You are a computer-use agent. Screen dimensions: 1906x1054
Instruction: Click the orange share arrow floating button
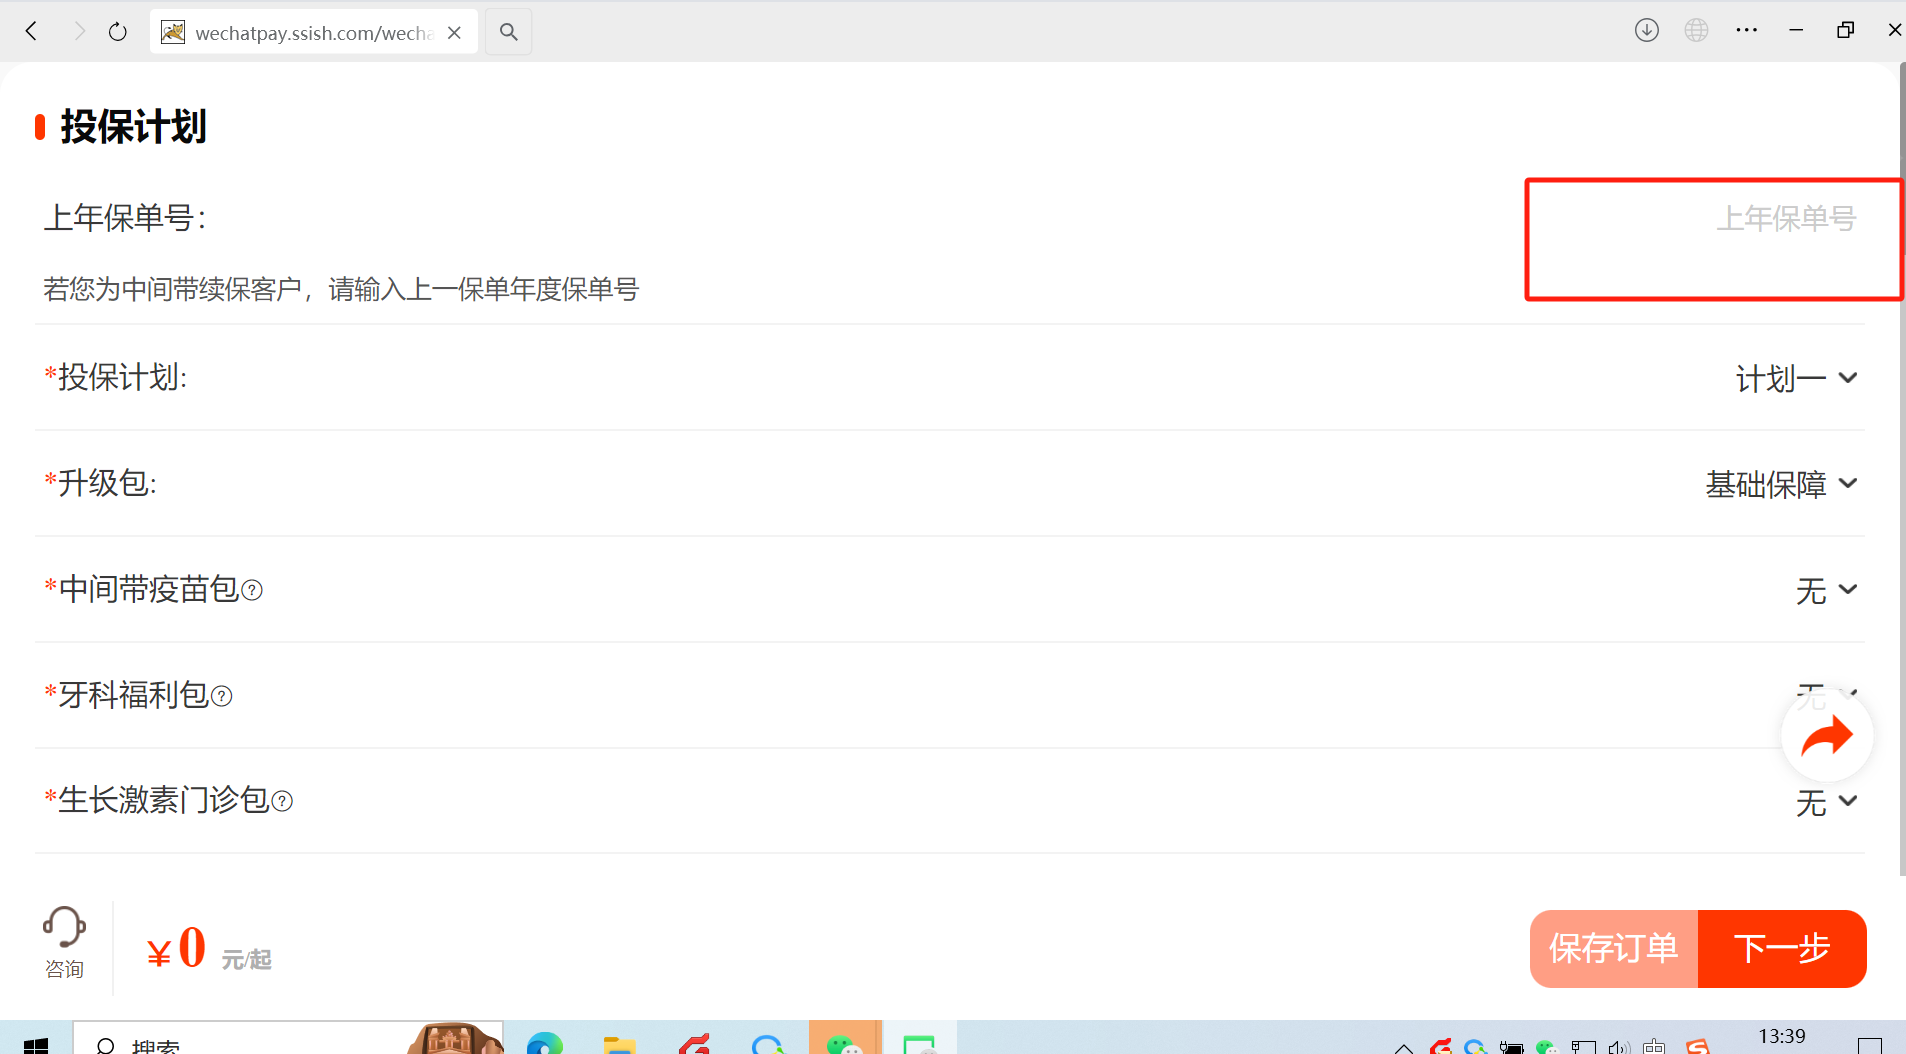pos(1826,737)
